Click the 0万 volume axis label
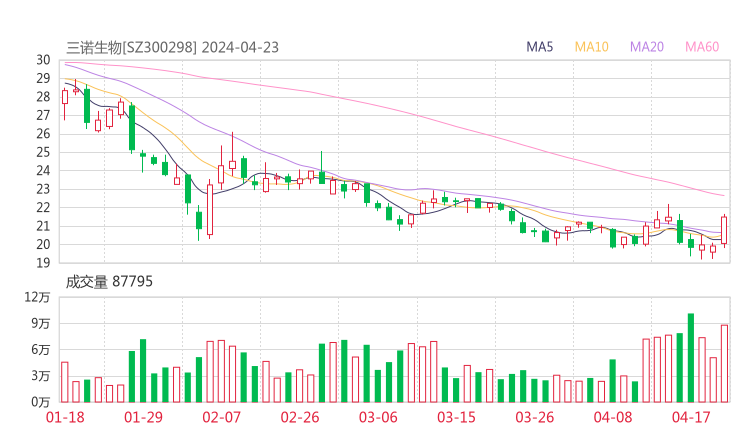 41,402
